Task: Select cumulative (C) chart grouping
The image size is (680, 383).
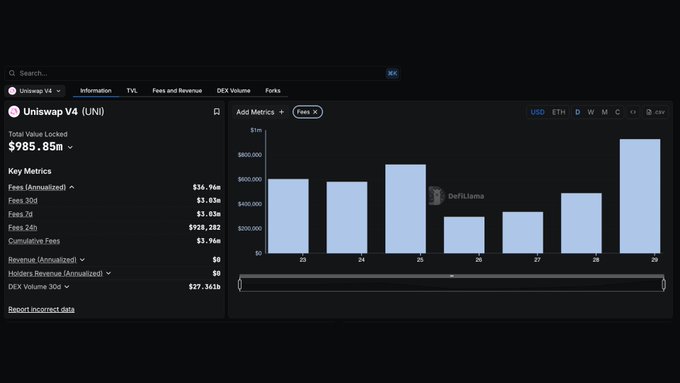Action: tap(618, 112)
